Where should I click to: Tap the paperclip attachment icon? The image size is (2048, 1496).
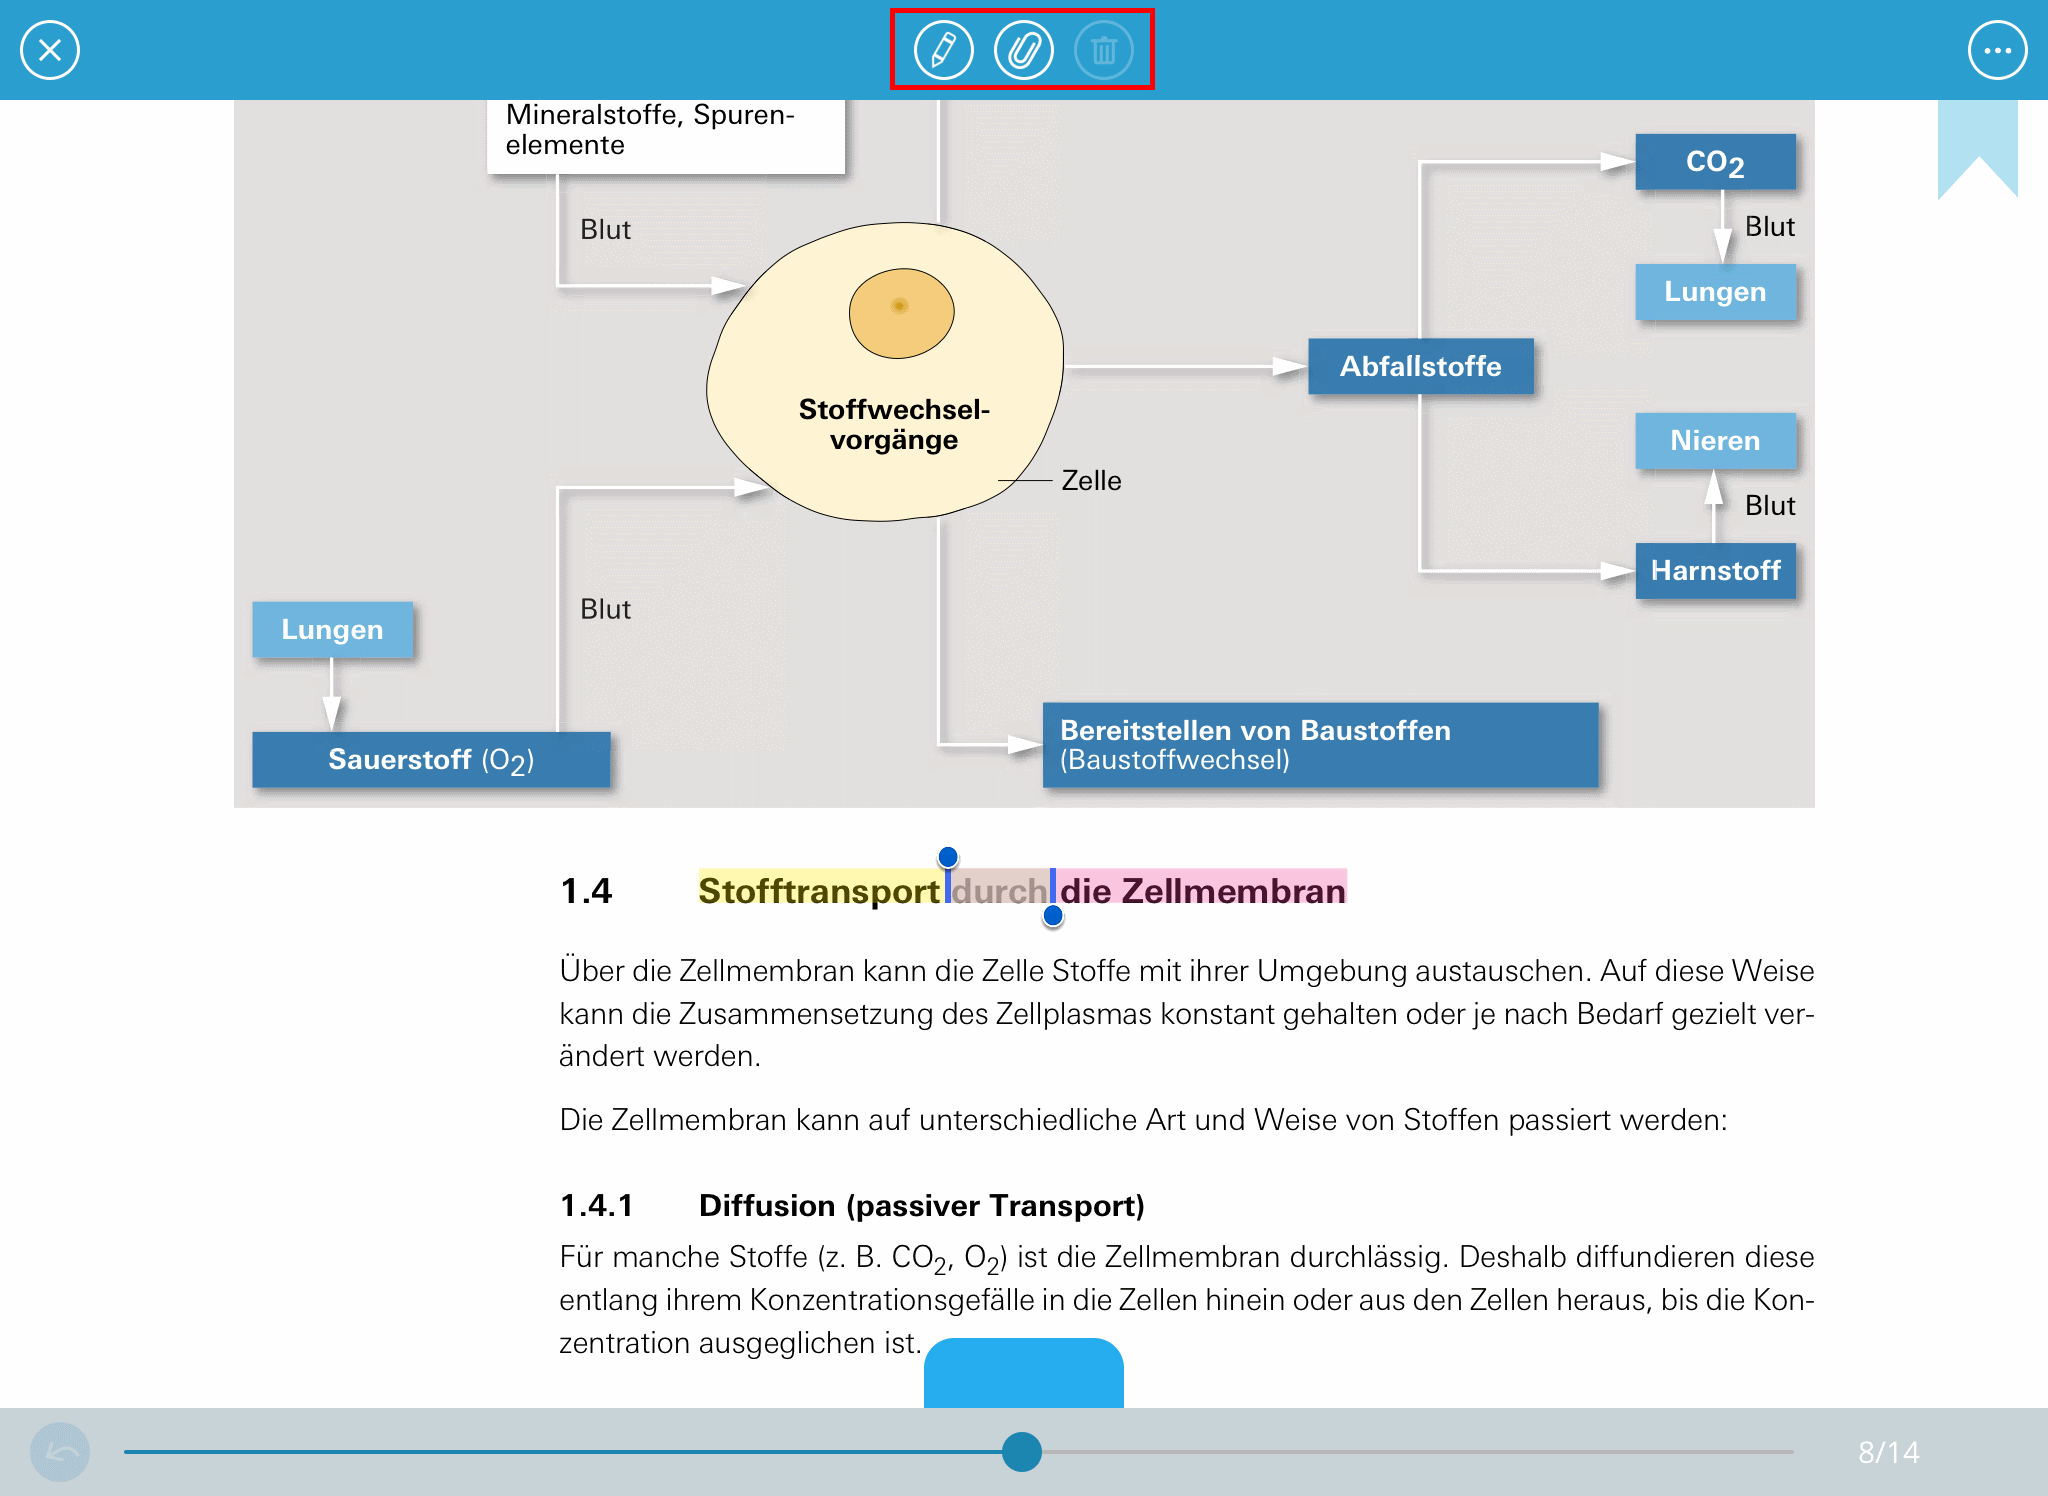pyautogui.click(x=1023, y=50)
